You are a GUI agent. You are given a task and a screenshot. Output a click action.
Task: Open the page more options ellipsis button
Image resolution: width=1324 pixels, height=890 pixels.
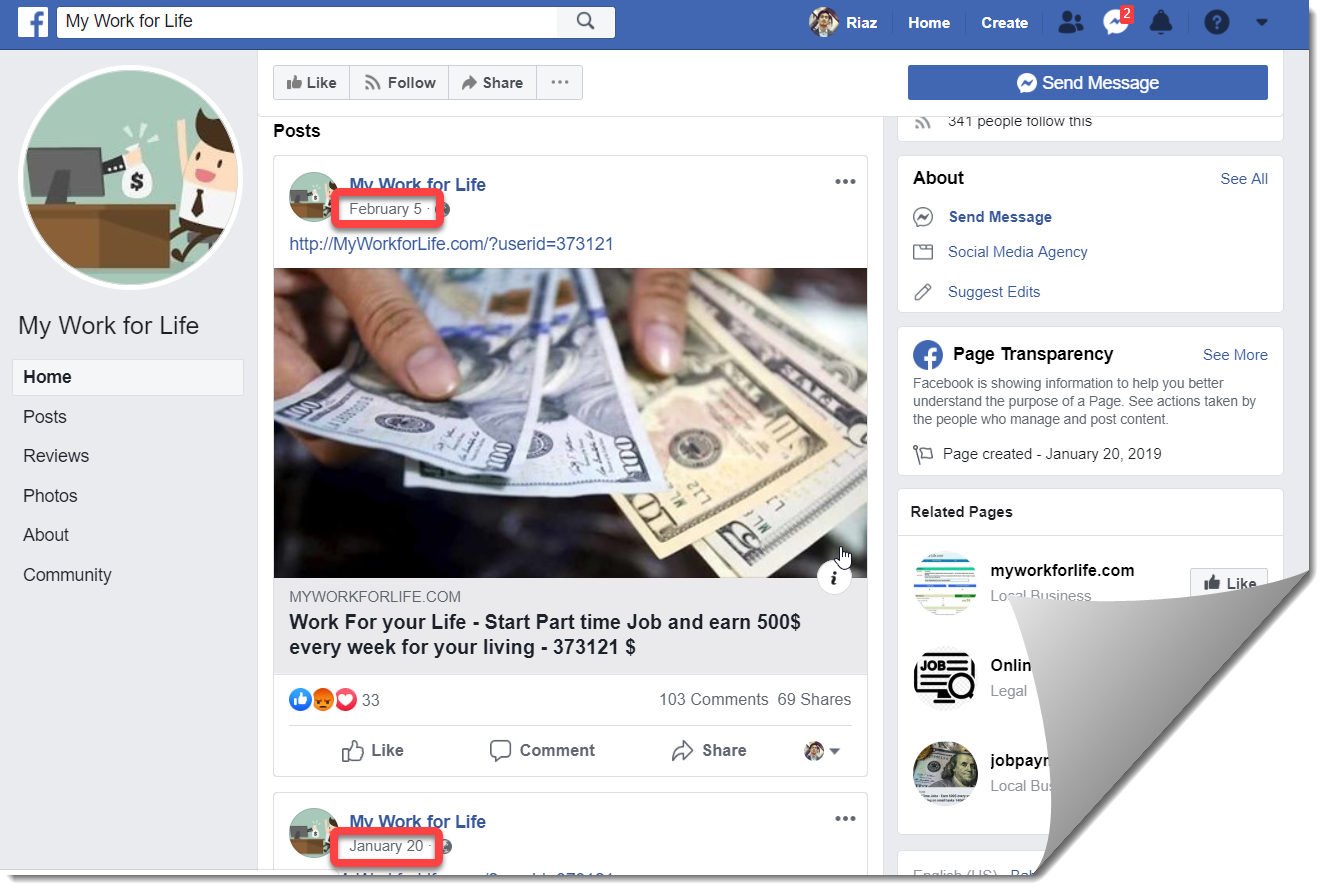[559, 83]
